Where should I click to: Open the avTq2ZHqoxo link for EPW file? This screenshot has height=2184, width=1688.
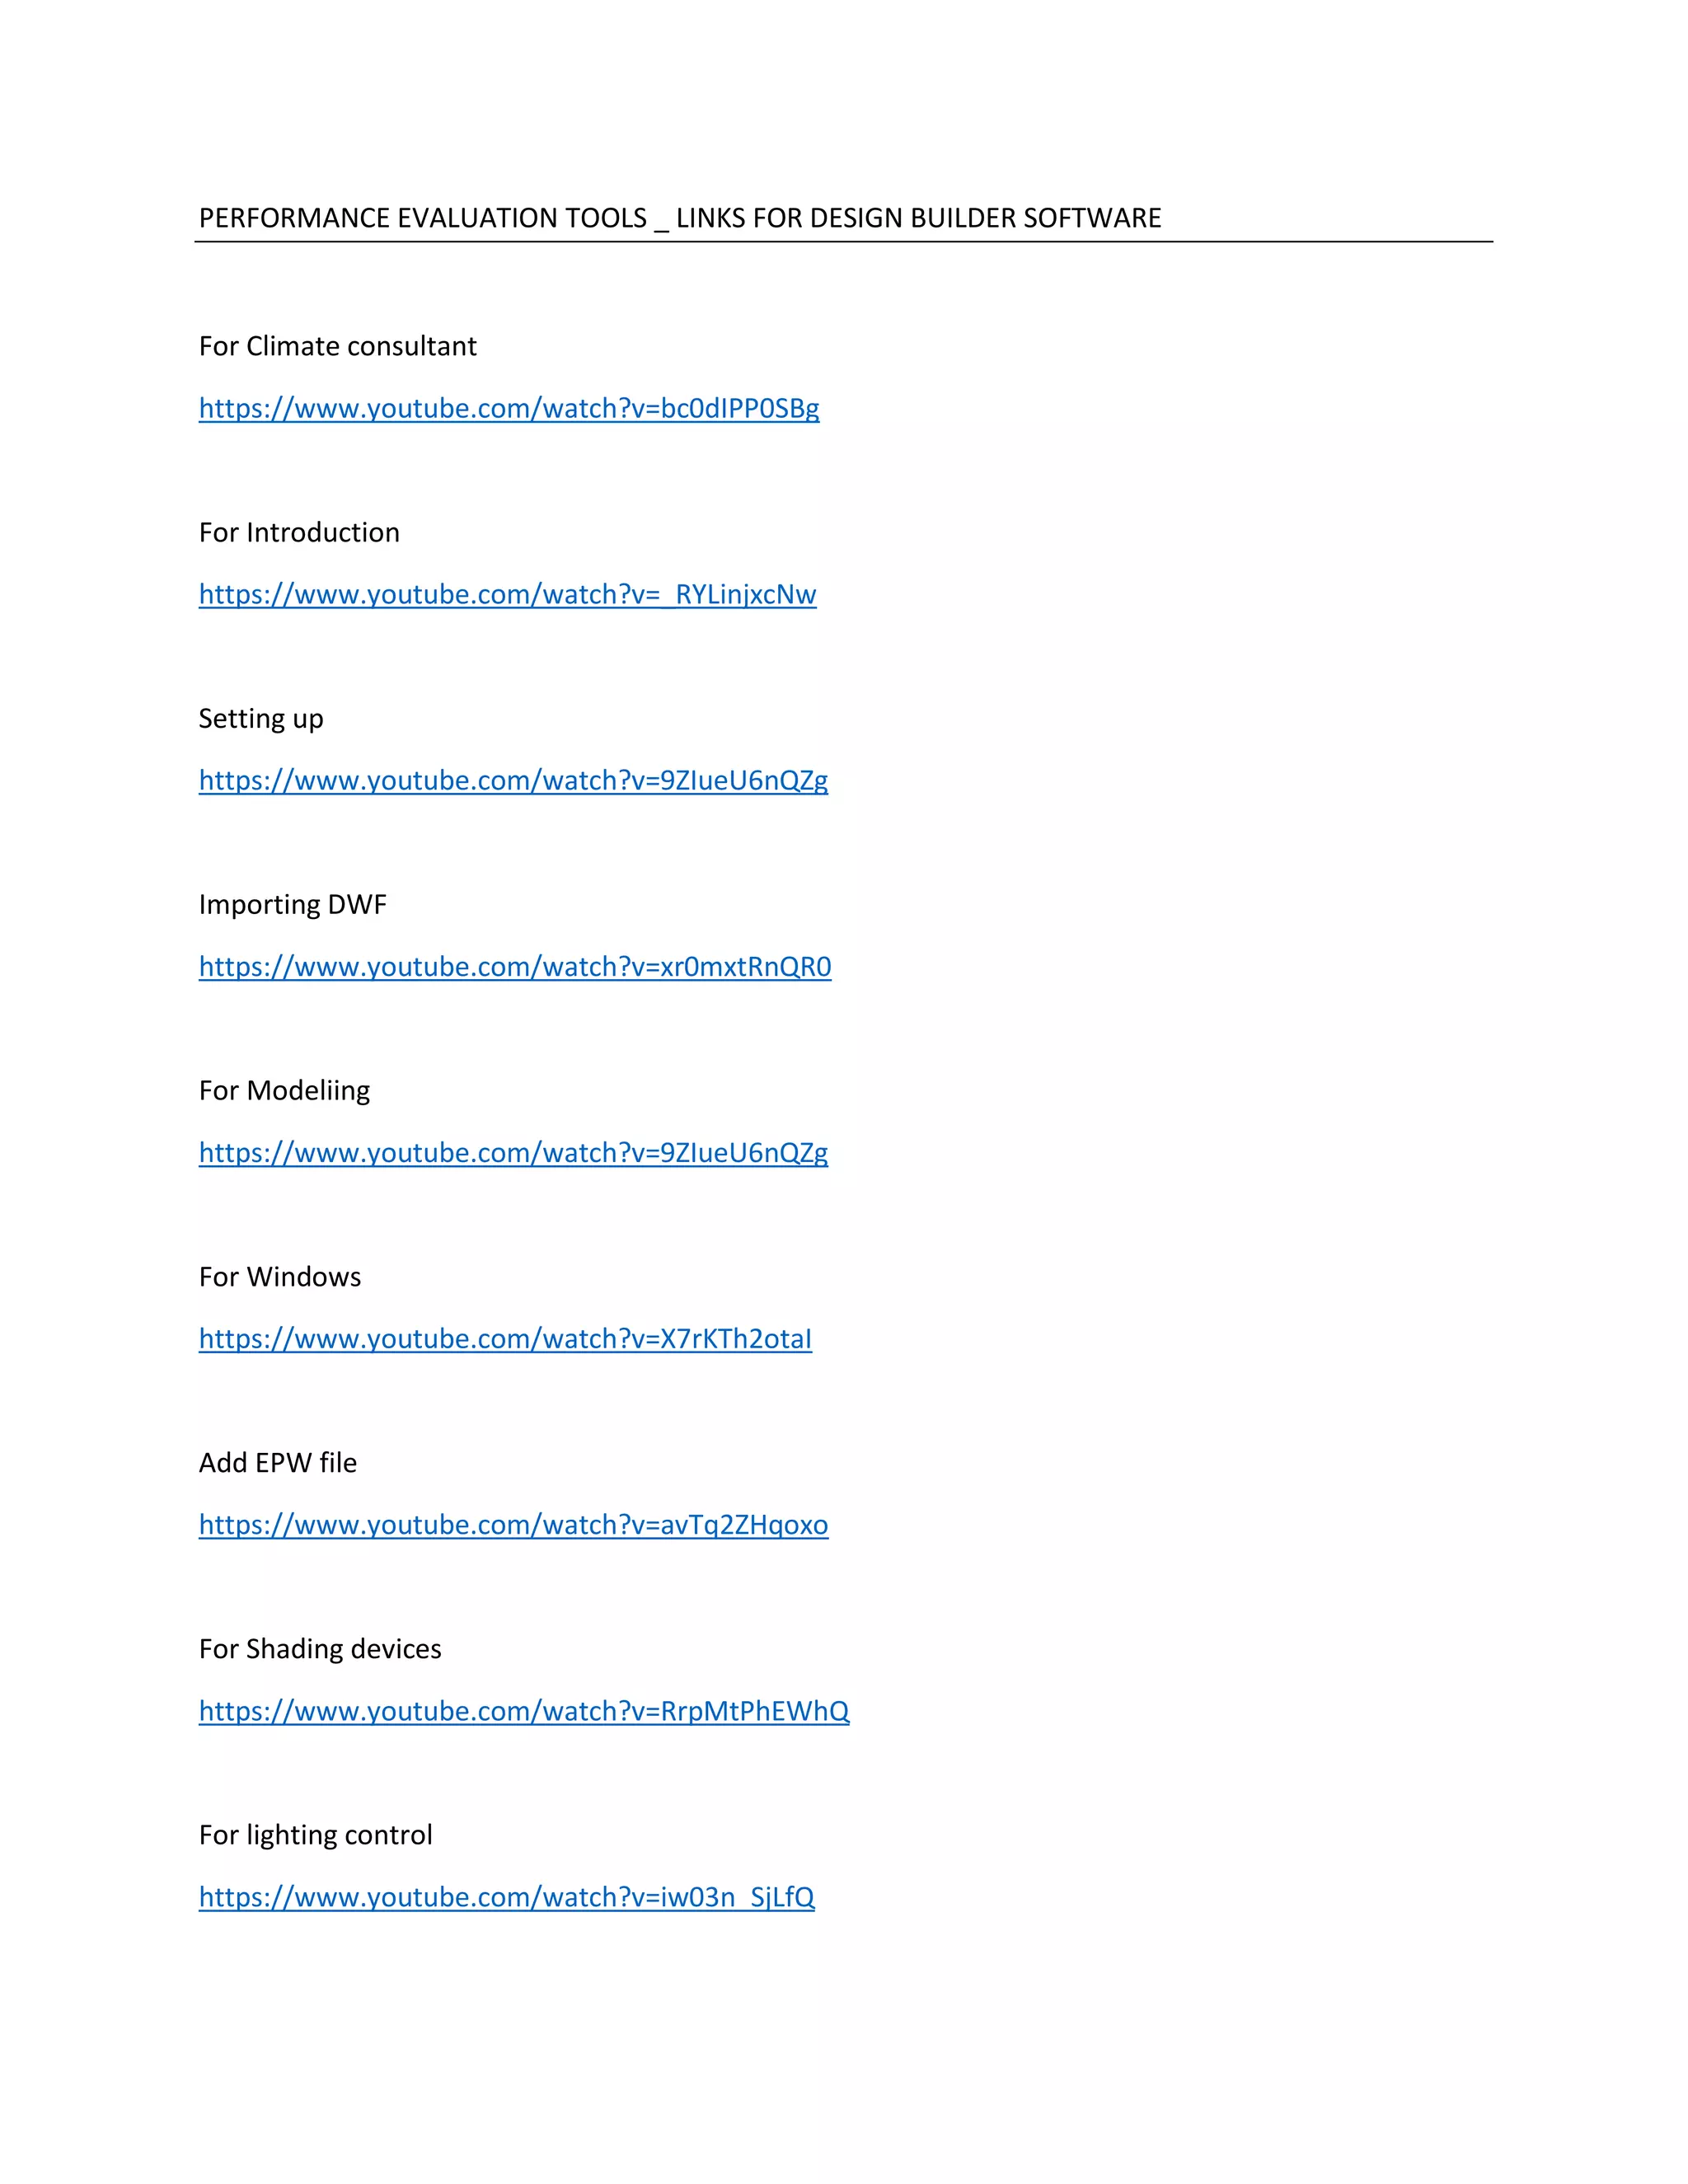coord(513,1524)
